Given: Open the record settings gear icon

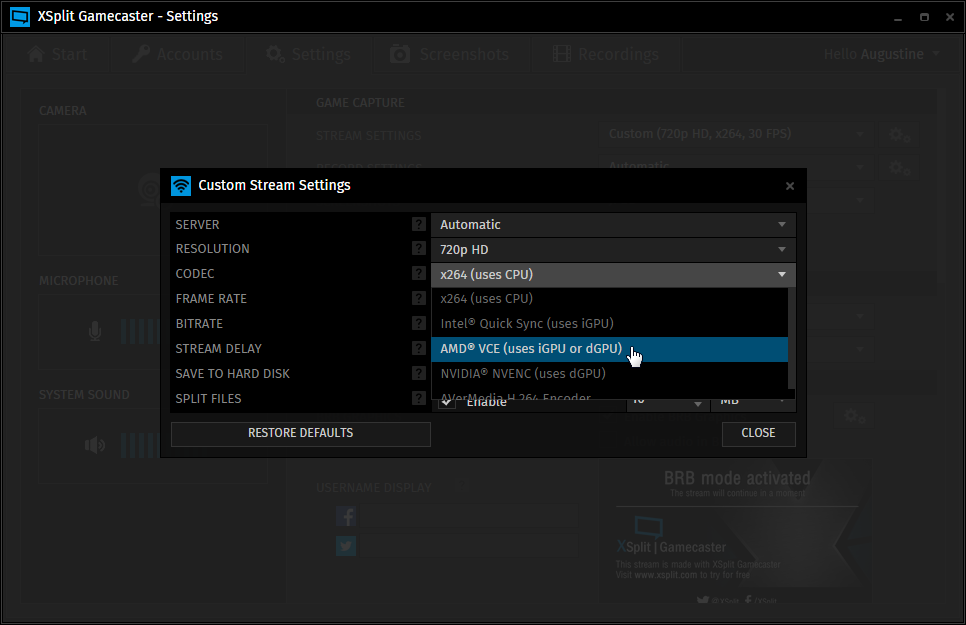Looking at the screenshot, I should tap(899, 167).
